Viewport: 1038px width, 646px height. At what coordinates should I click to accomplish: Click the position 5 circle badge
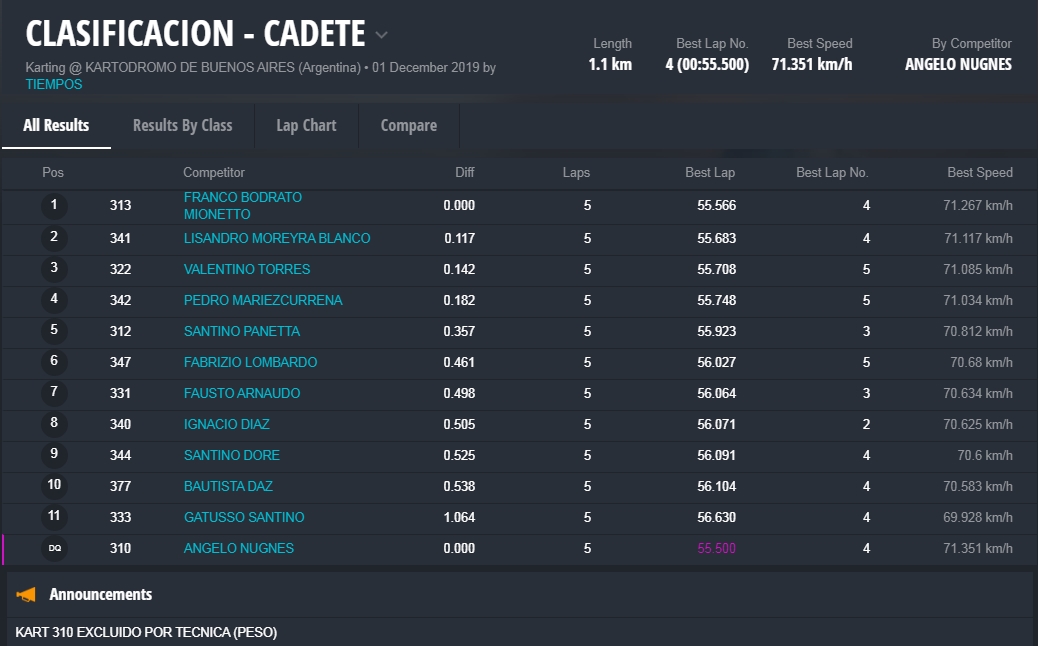54,331
